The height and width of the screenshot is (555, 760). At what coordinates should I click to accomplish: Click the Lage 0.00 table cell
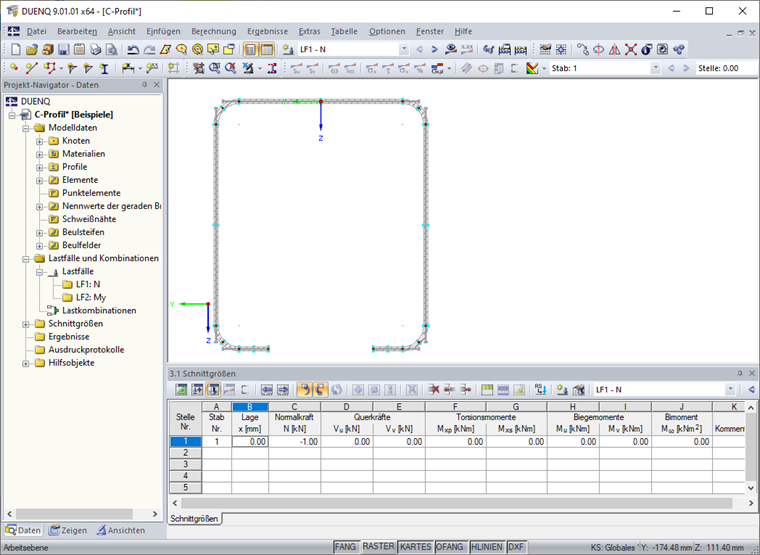tap(250, 442)
